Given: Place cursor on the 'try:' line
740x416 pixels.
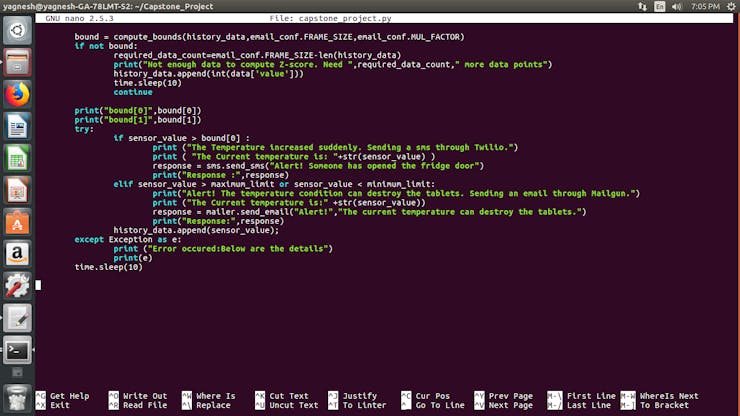Looking at the screenshot, I should click(84, 129).
